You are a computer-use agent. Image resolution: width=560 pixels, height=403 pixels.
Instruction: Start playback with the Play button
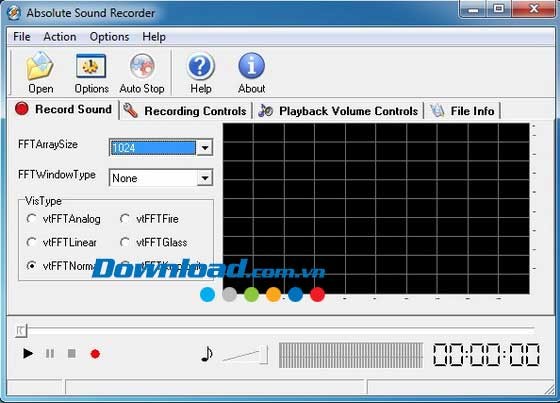(28, 354)
